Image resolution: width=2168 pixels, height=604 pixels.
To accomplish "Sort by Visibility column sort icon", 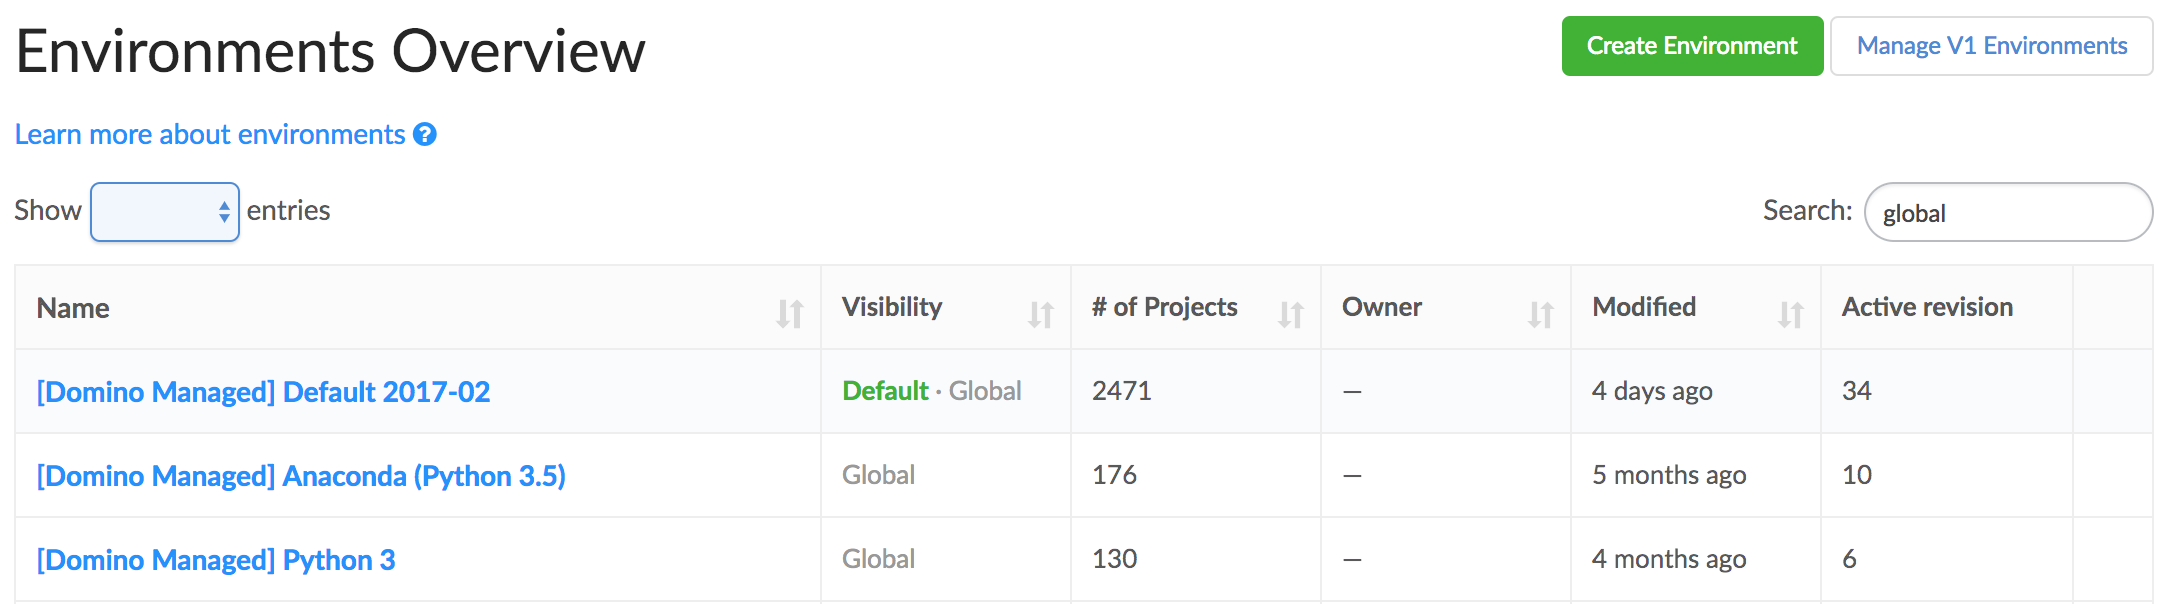I will click(x=1041, y=314).
